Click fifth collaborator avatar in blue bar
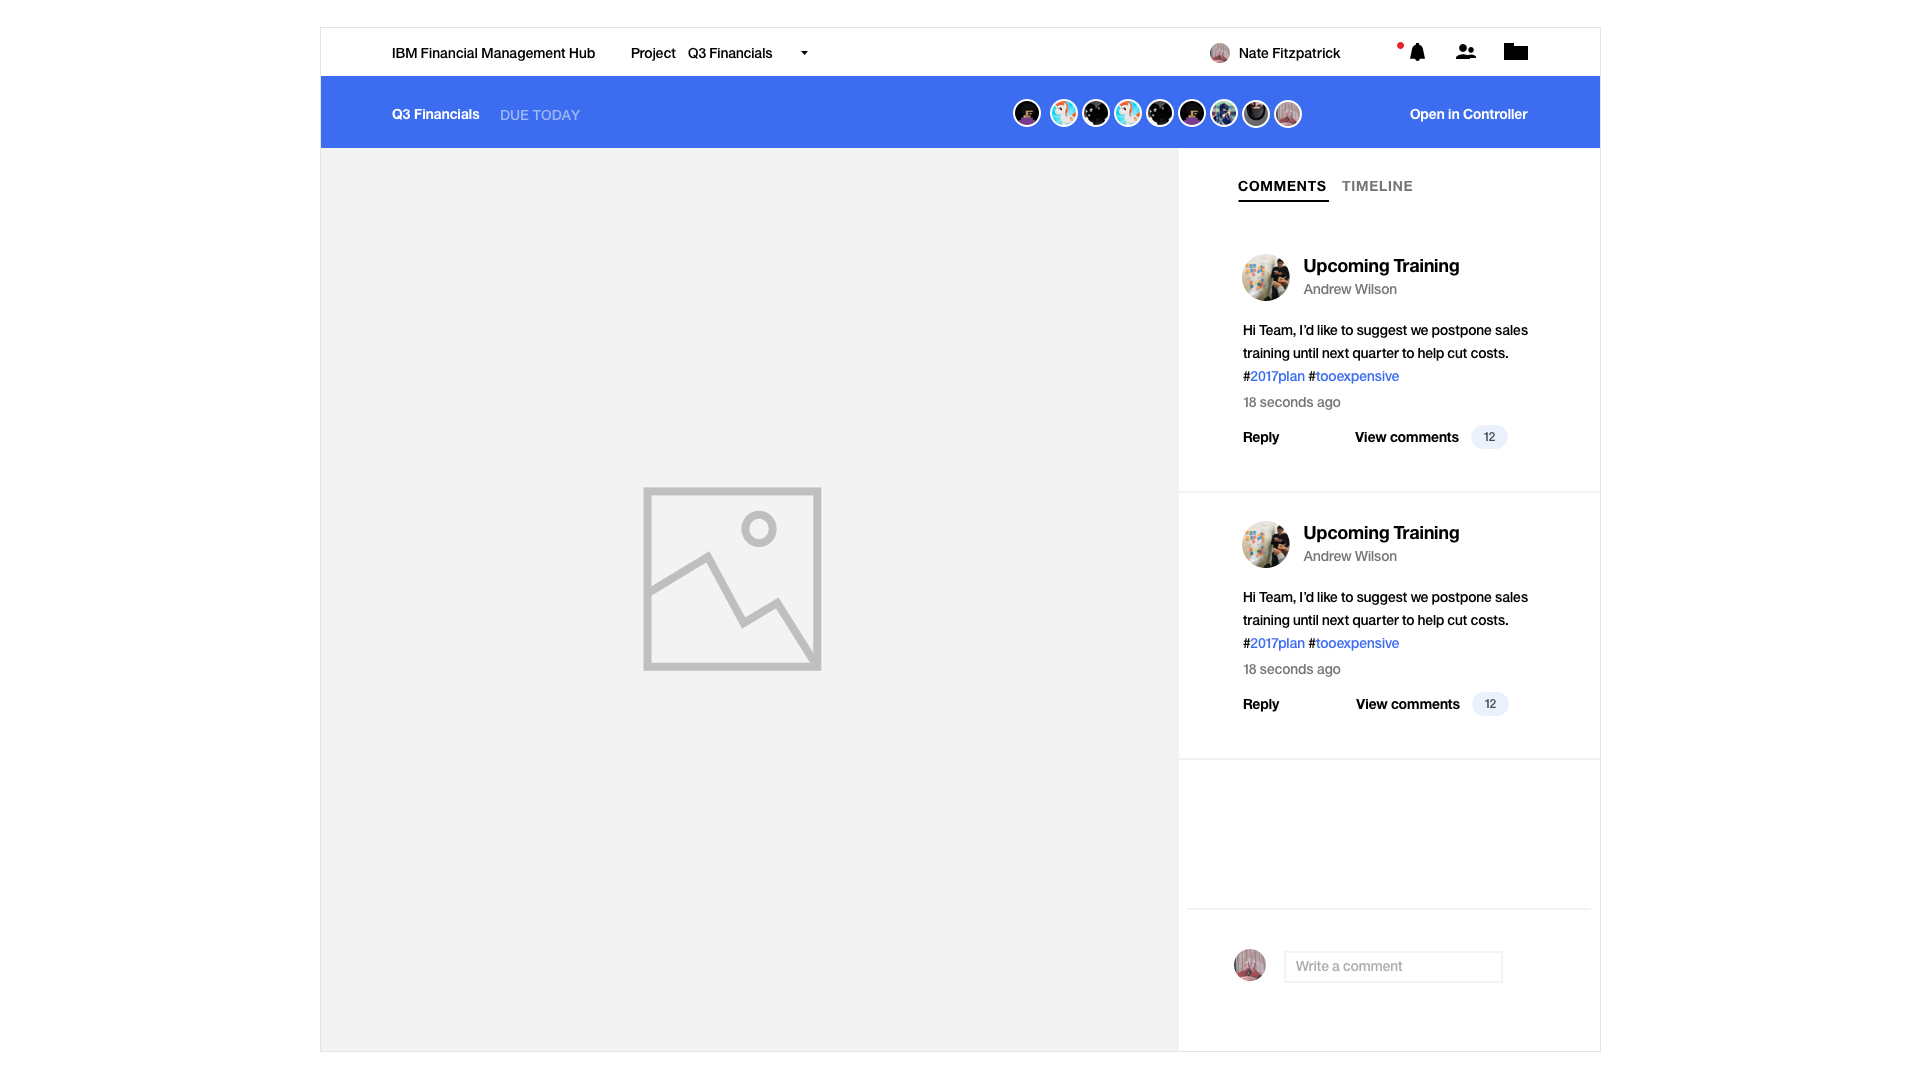The image size is (1920, 1080). pos(1160,113)
